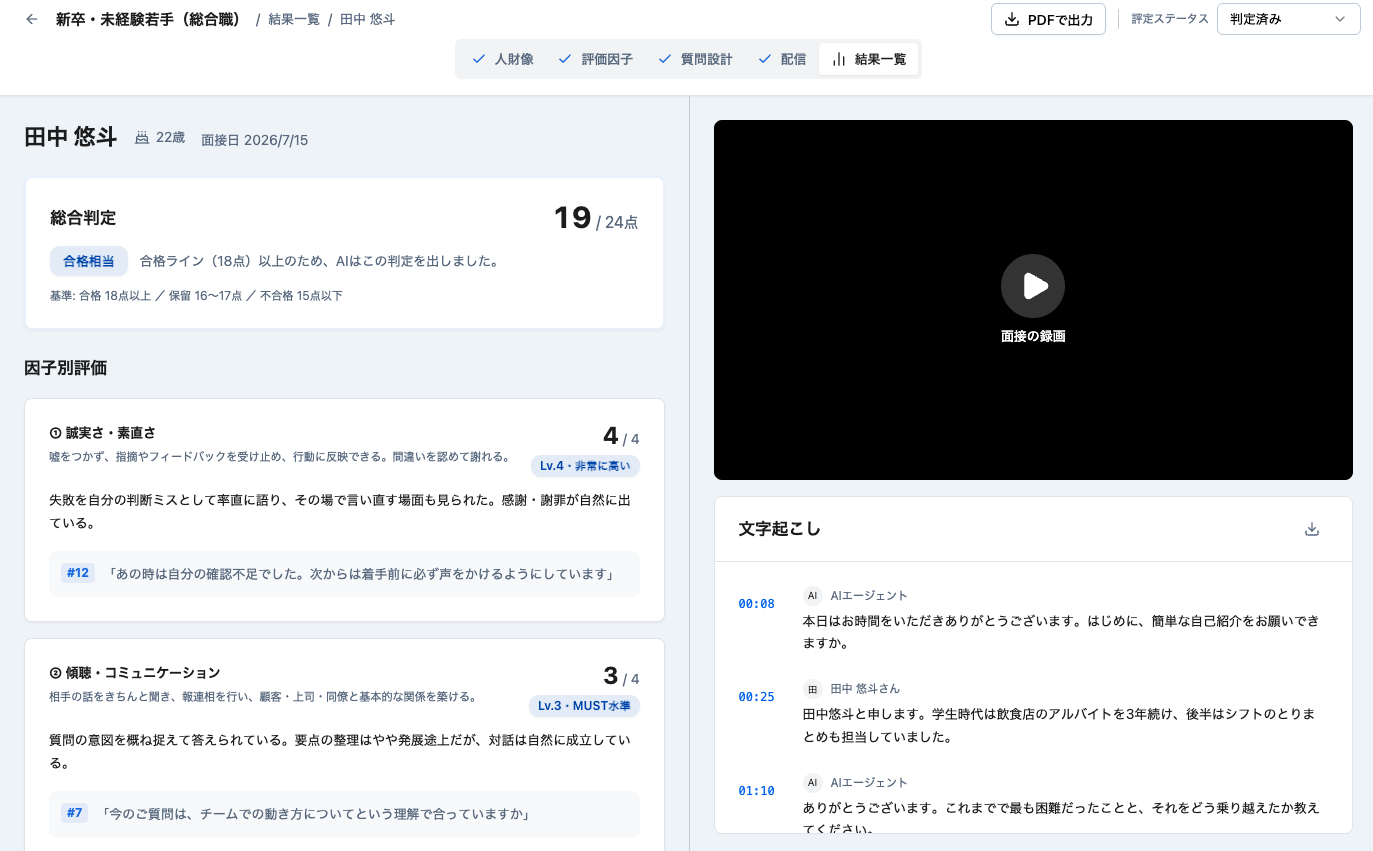Click the AI avatar at 00:08
This screenshot has width=1373, height=851.
(x=812, y=596)
